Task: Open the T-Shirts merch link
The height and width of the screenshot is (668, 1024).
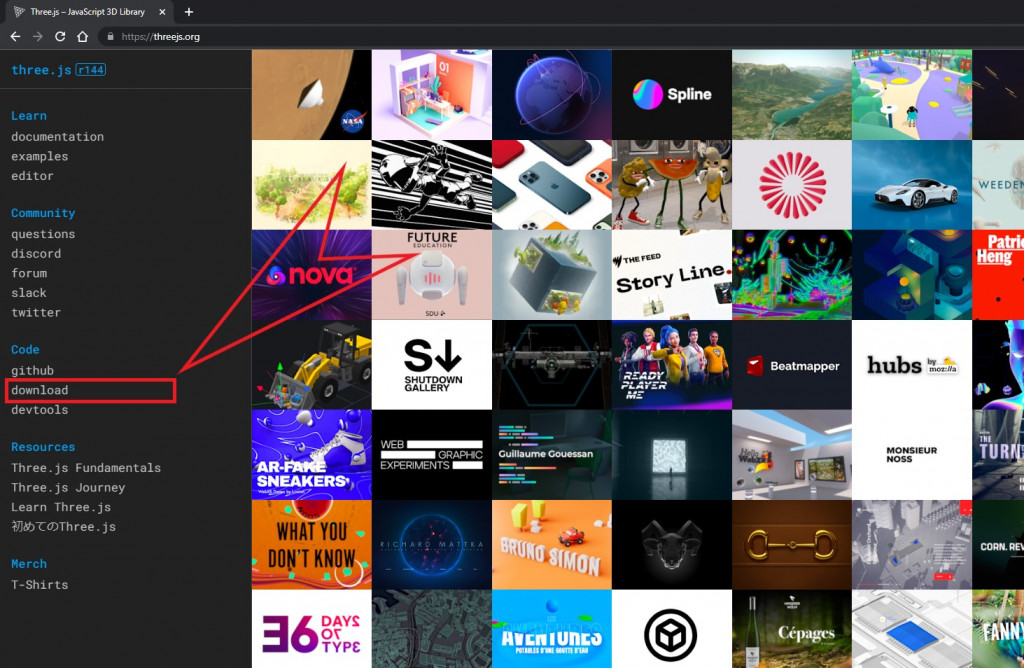Action: (x=40, y=584)
